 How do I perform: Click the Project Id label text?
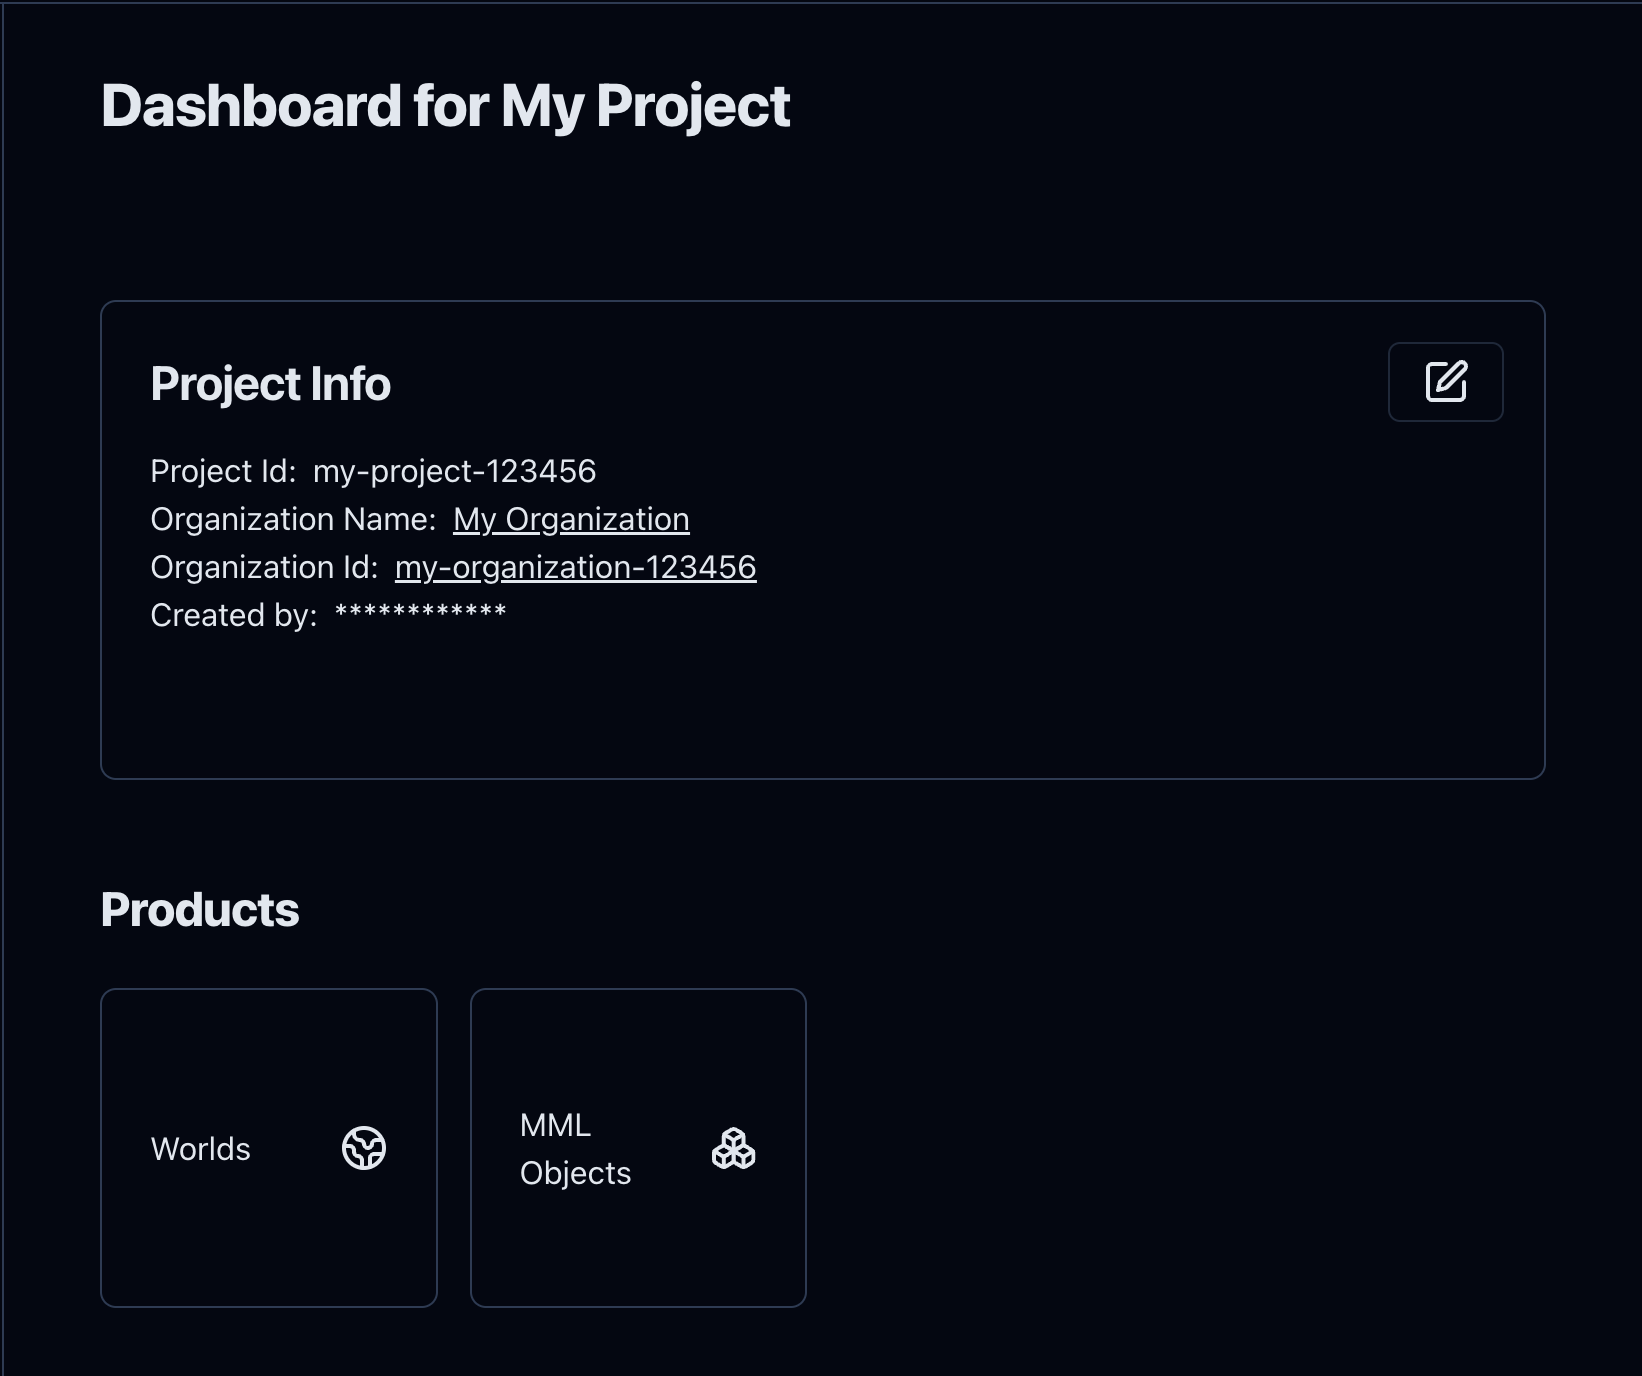[x=222, y=471]
